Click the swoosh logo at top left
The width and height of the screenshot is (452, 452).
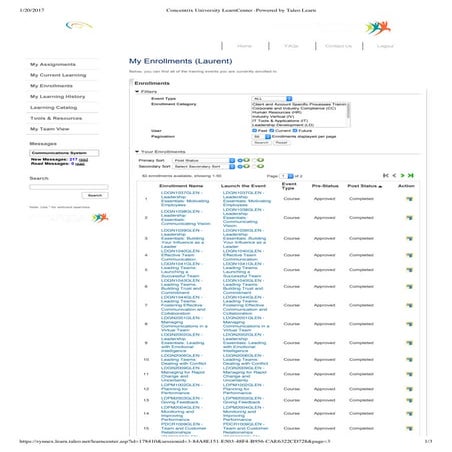pyautogui.click(x=79, y=25)
